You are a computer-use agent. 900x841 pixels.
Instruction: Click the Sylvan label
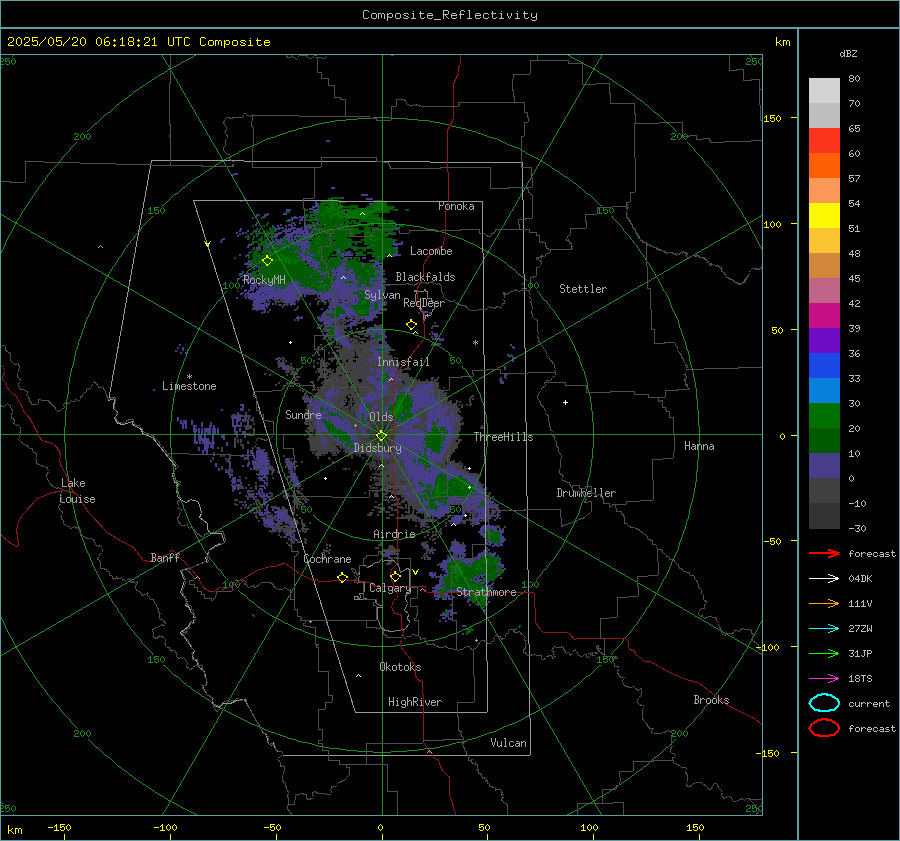[382, 295]
